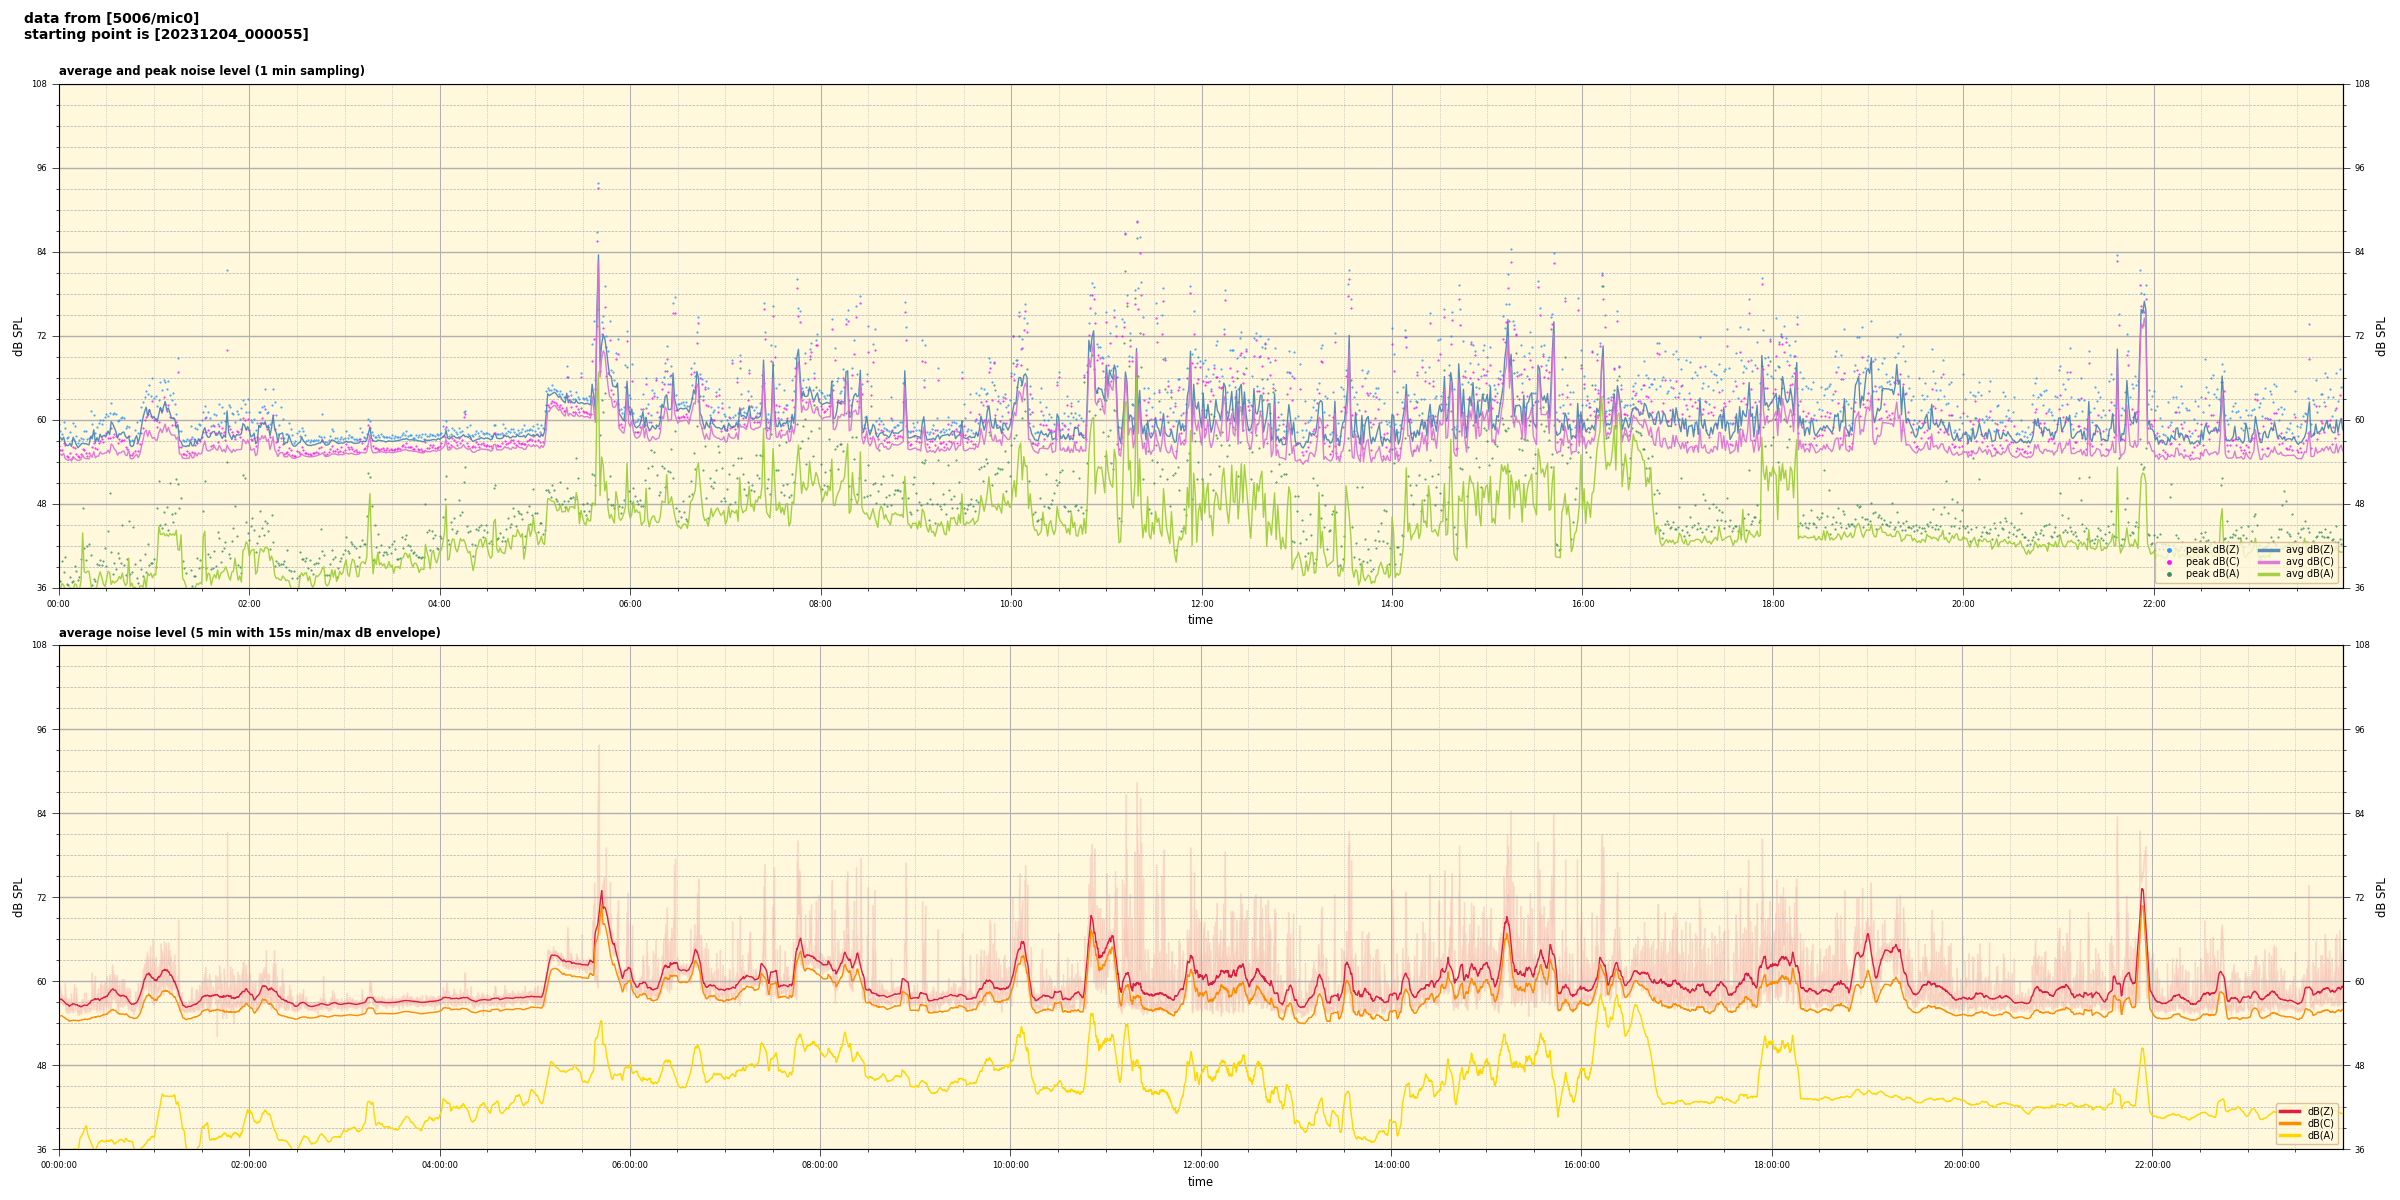Click the 14:00:00 tick label on bottom chart
This screenshot has width=2400, height=1200.
pyautogui.click(x=1391, y=1165)
